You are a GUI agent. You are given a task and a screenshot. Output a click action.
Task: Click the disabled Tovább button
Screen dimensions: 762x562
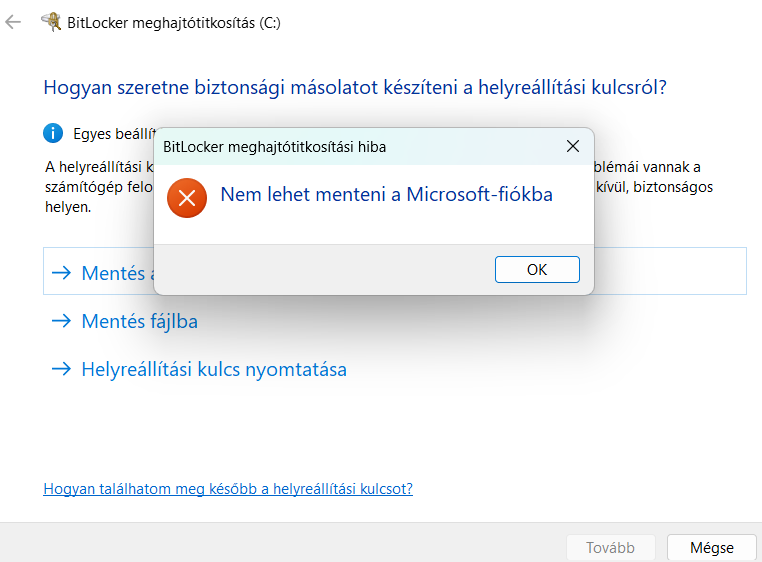pos(610,547)
